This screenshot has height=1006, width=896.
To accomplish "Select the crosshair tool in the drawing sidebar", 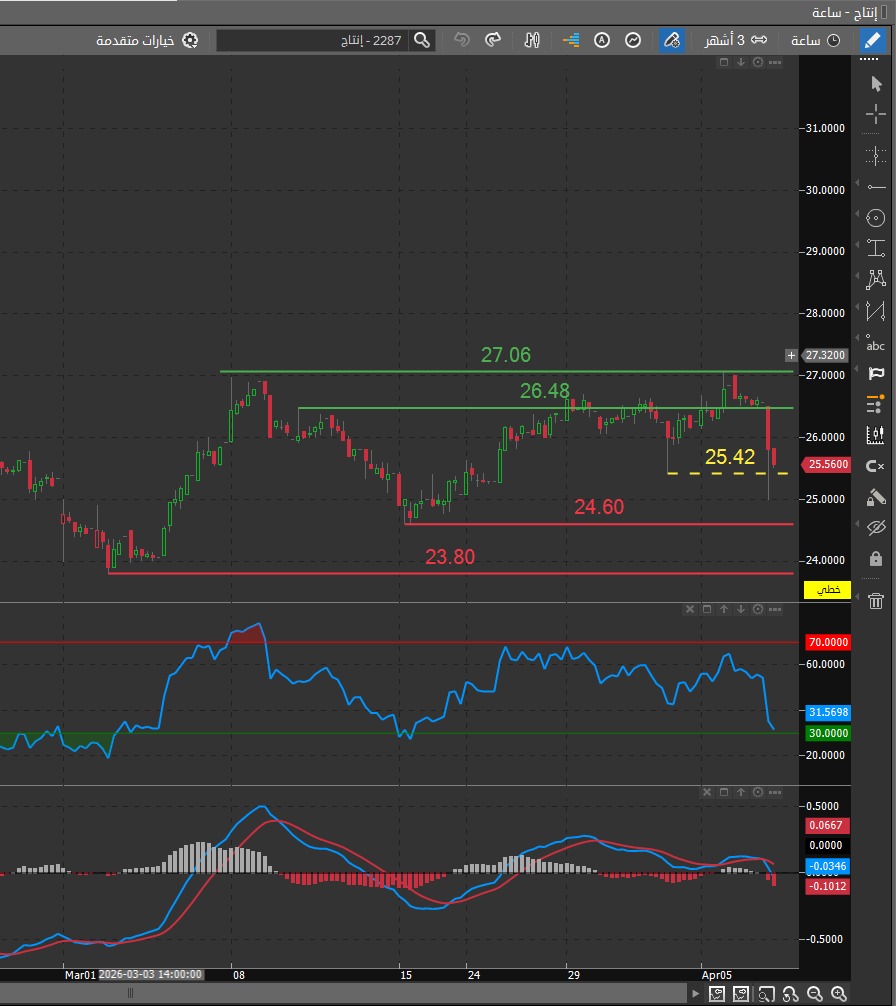I will pos(875,115).
